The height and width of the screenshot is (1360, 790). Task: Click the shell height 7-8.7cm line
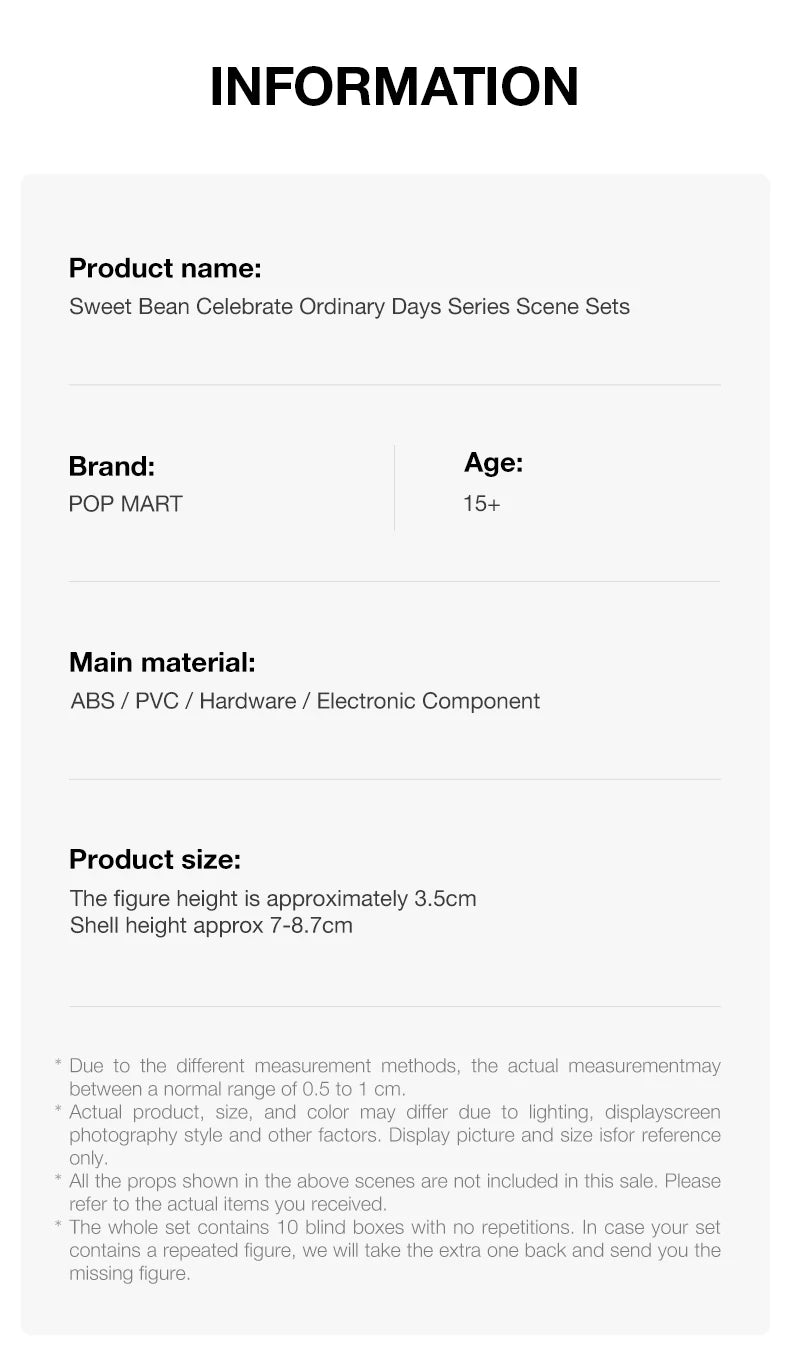tap(211, 925)
